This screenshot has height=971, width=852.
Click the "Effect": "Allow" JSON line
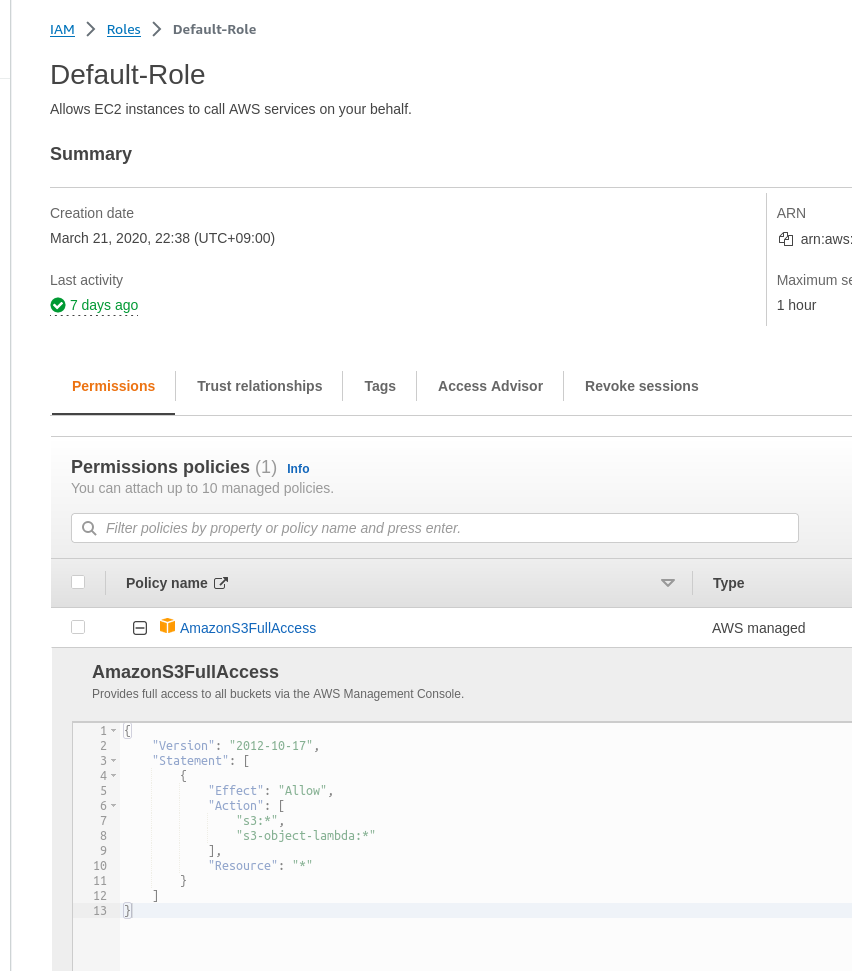(271, 791)
